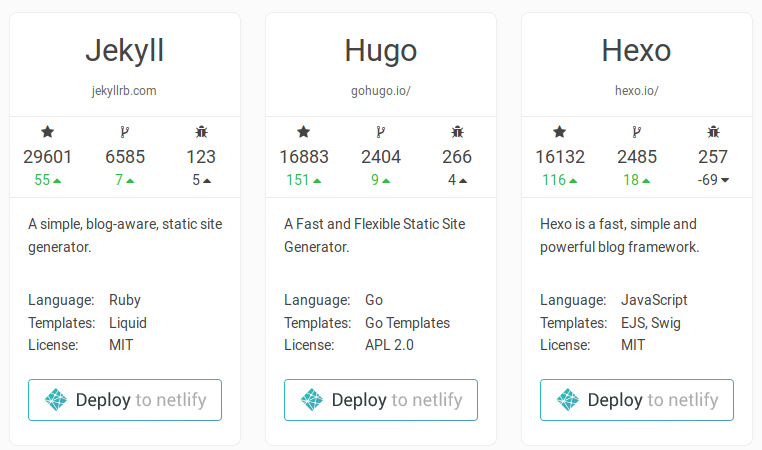Visit the hexo.io website link
762x450 pixels.
click(637, 91)
